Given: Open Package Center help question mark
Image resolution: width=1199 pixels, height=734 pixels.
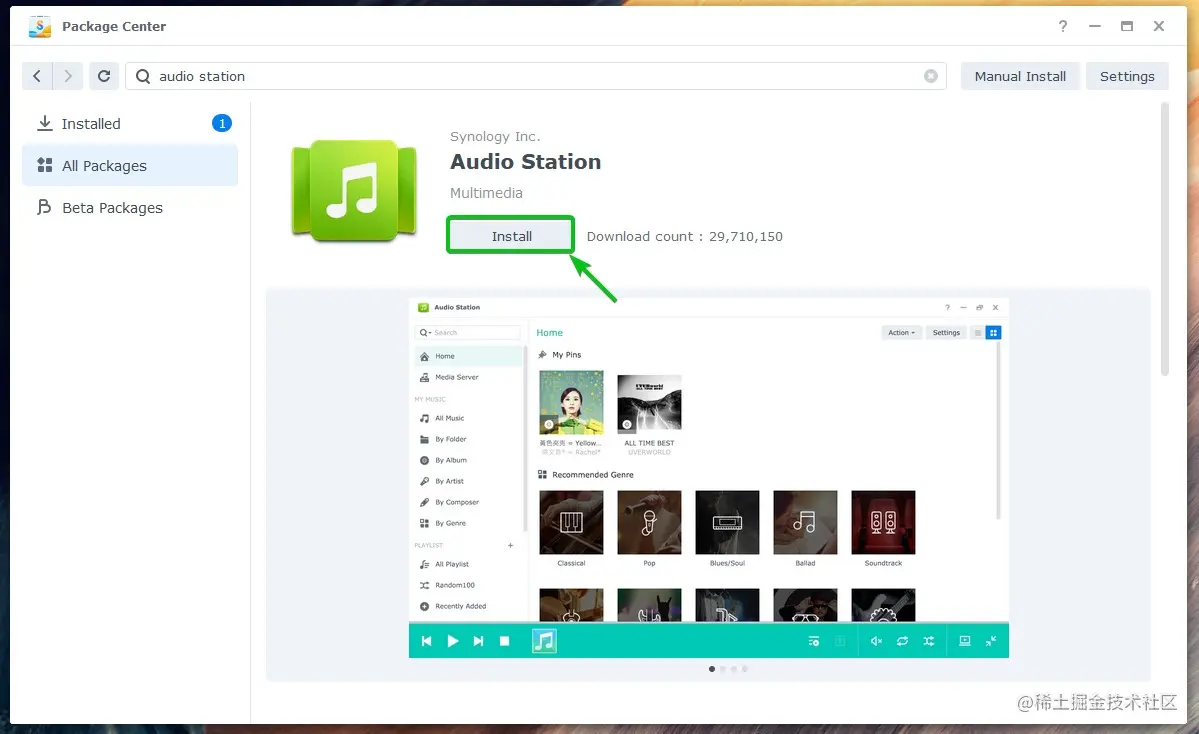Looking at the screenshot, I should (1063, 26).
